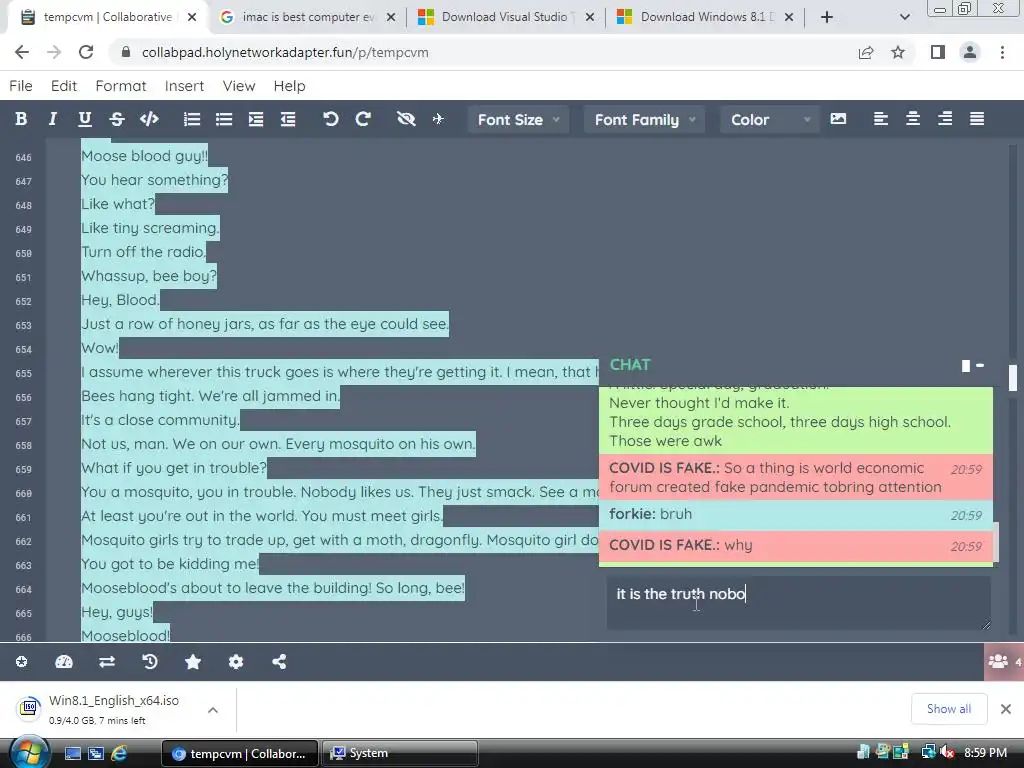Stick chat to screen icon
The image size is (1024, 768).
click(x=966, y=366)
